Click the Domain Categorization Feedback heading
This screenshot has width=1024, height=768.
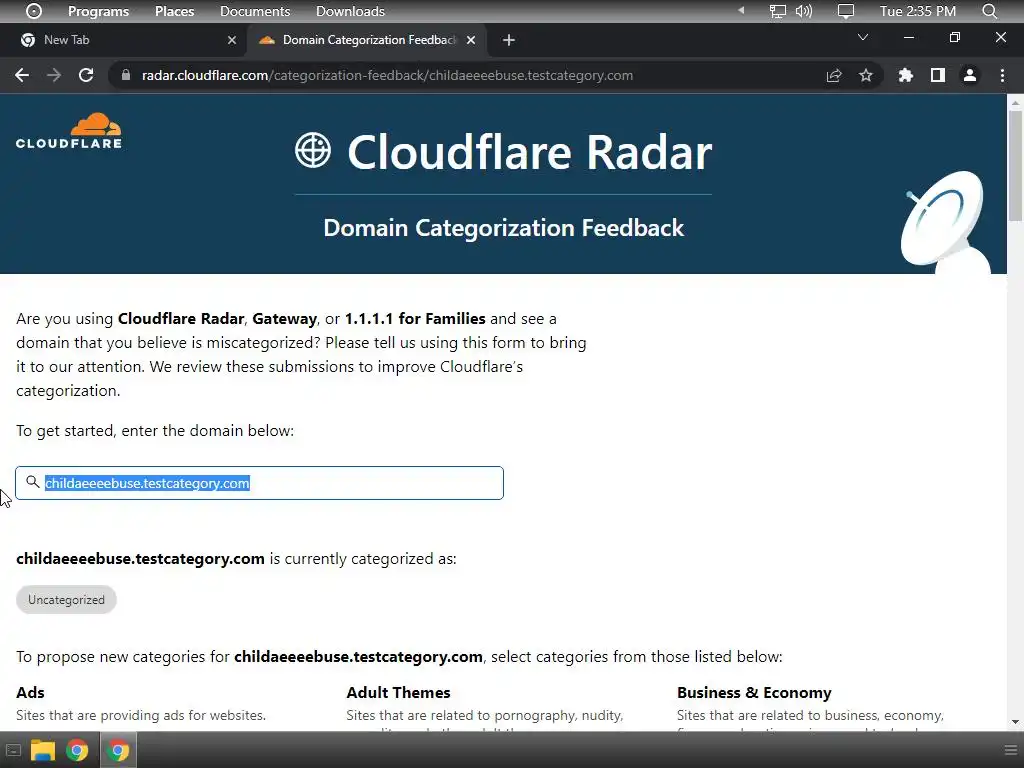pos(504,228)
